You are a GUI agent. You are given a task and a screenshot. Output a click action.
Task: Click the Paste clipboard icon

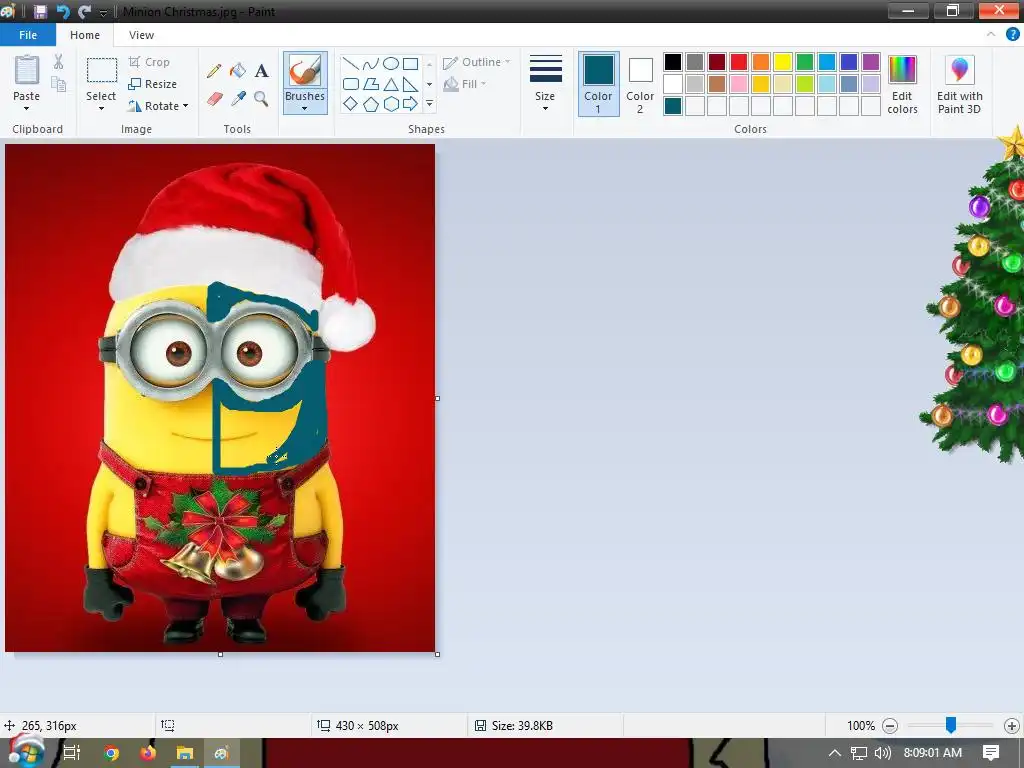tap(27, 71)
